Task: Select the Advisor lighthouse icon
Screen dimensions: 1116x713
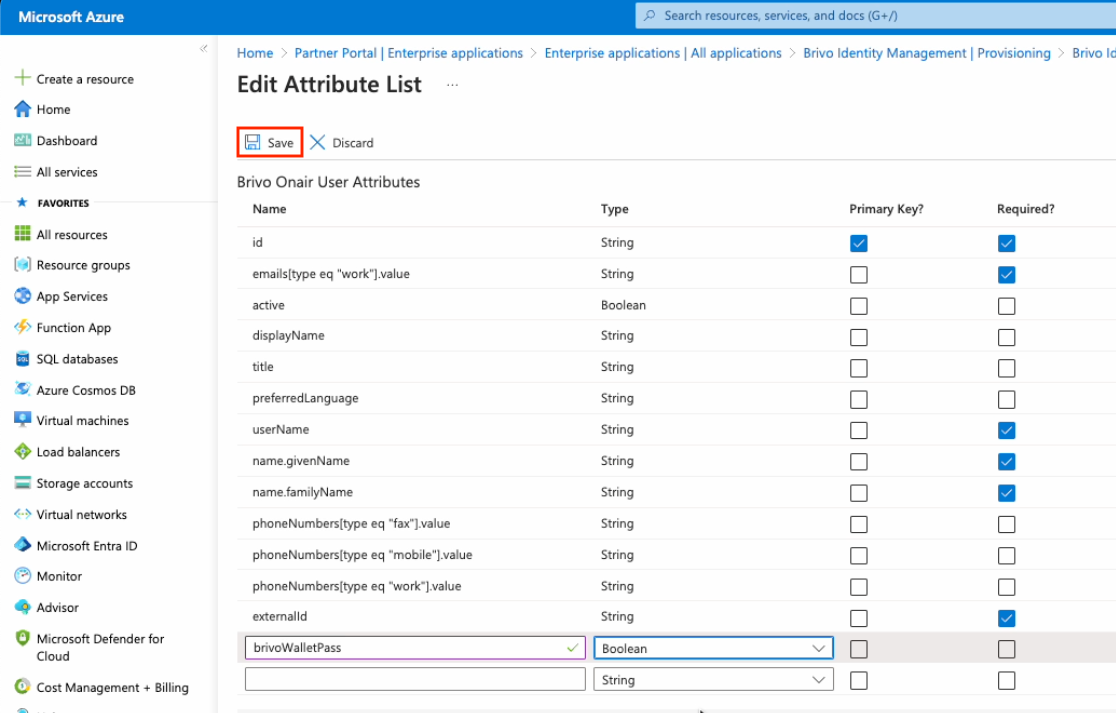Action: click(22, 607)
